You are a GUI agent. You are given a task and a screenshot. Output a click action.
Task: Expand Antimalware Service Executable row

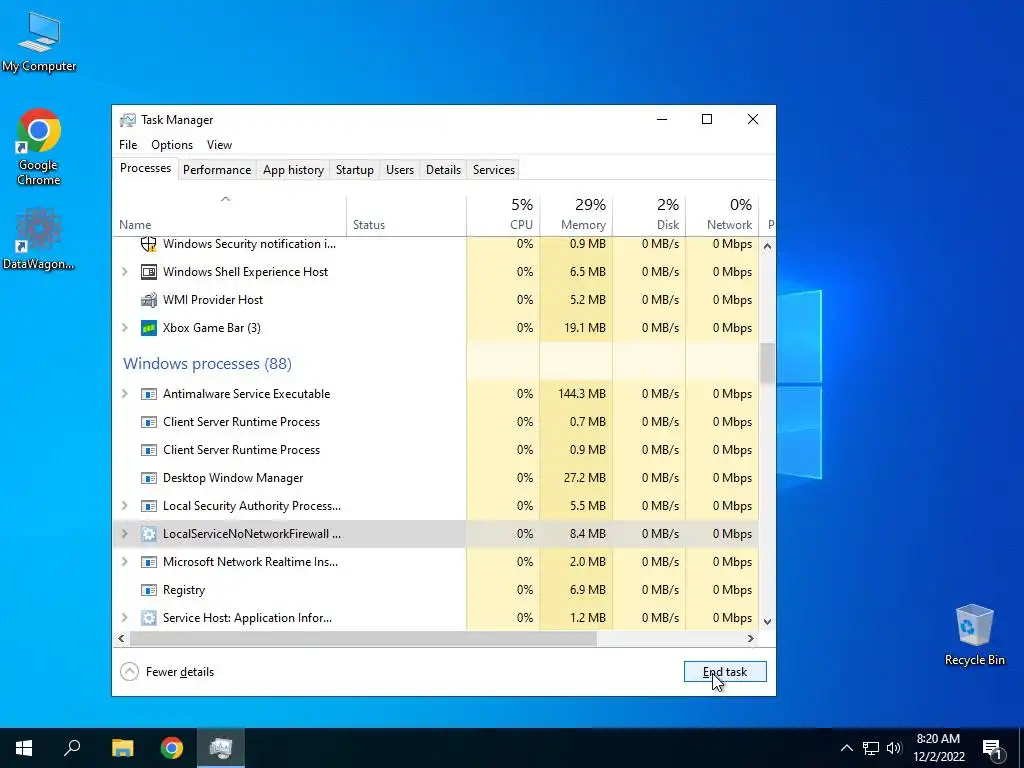point(125,394)
